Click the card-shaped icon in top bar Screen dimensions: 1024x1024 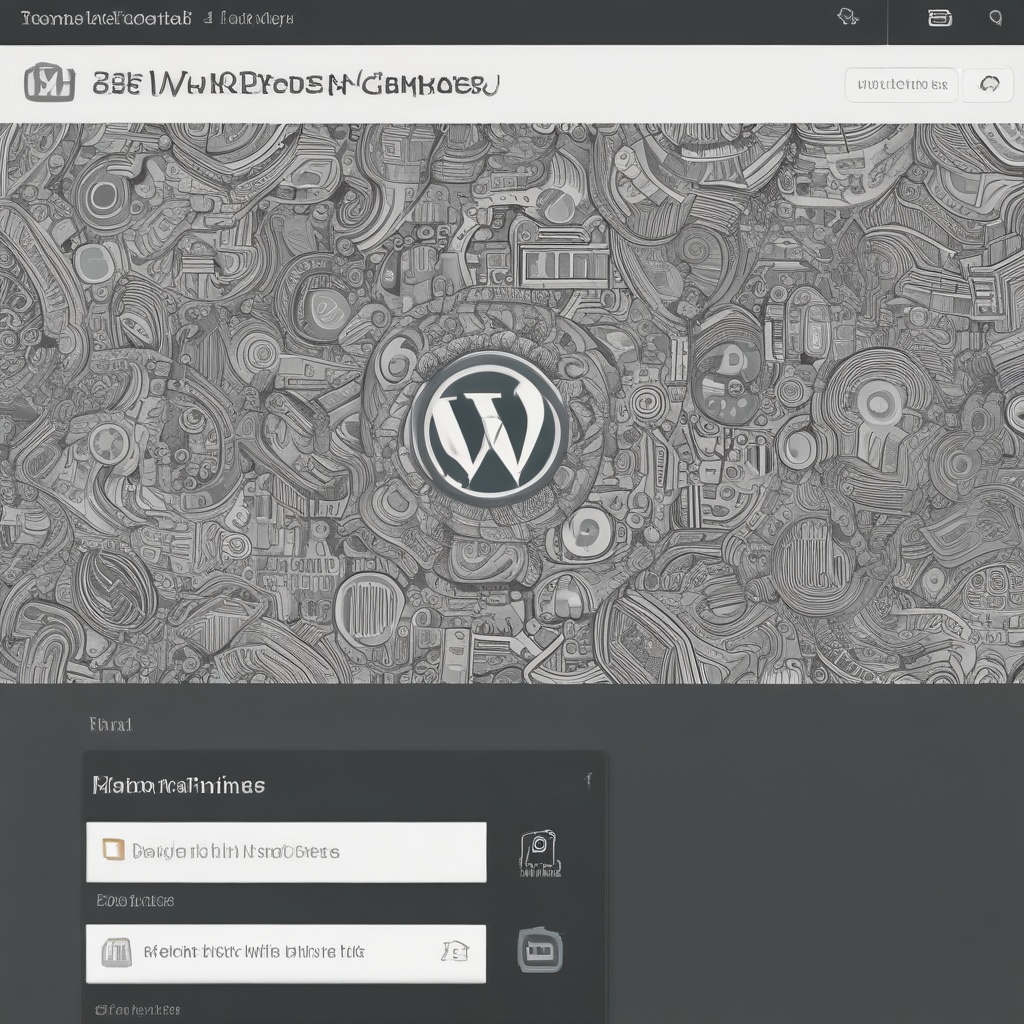click(940, 17)
